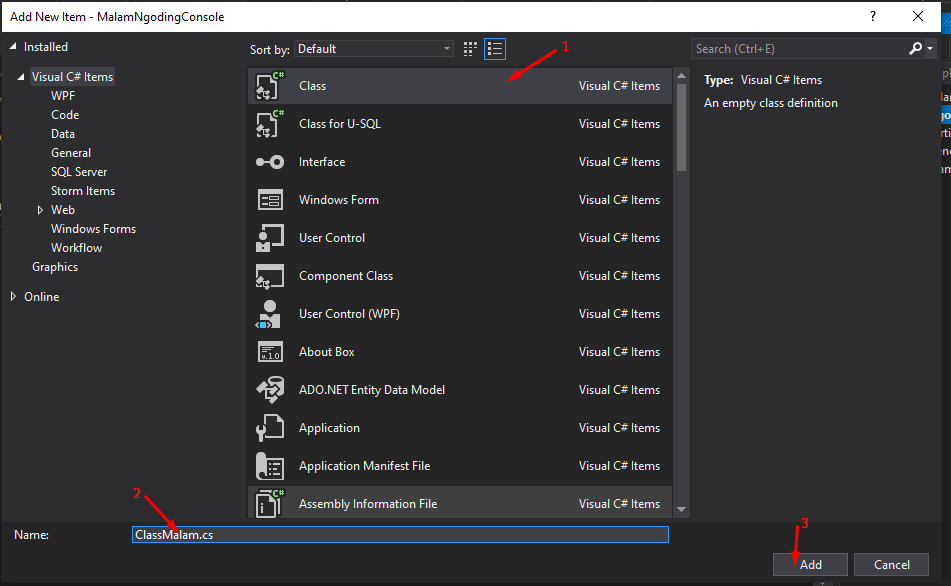
Task: Select the Windows Forms category
Action: tap(93, 229)
